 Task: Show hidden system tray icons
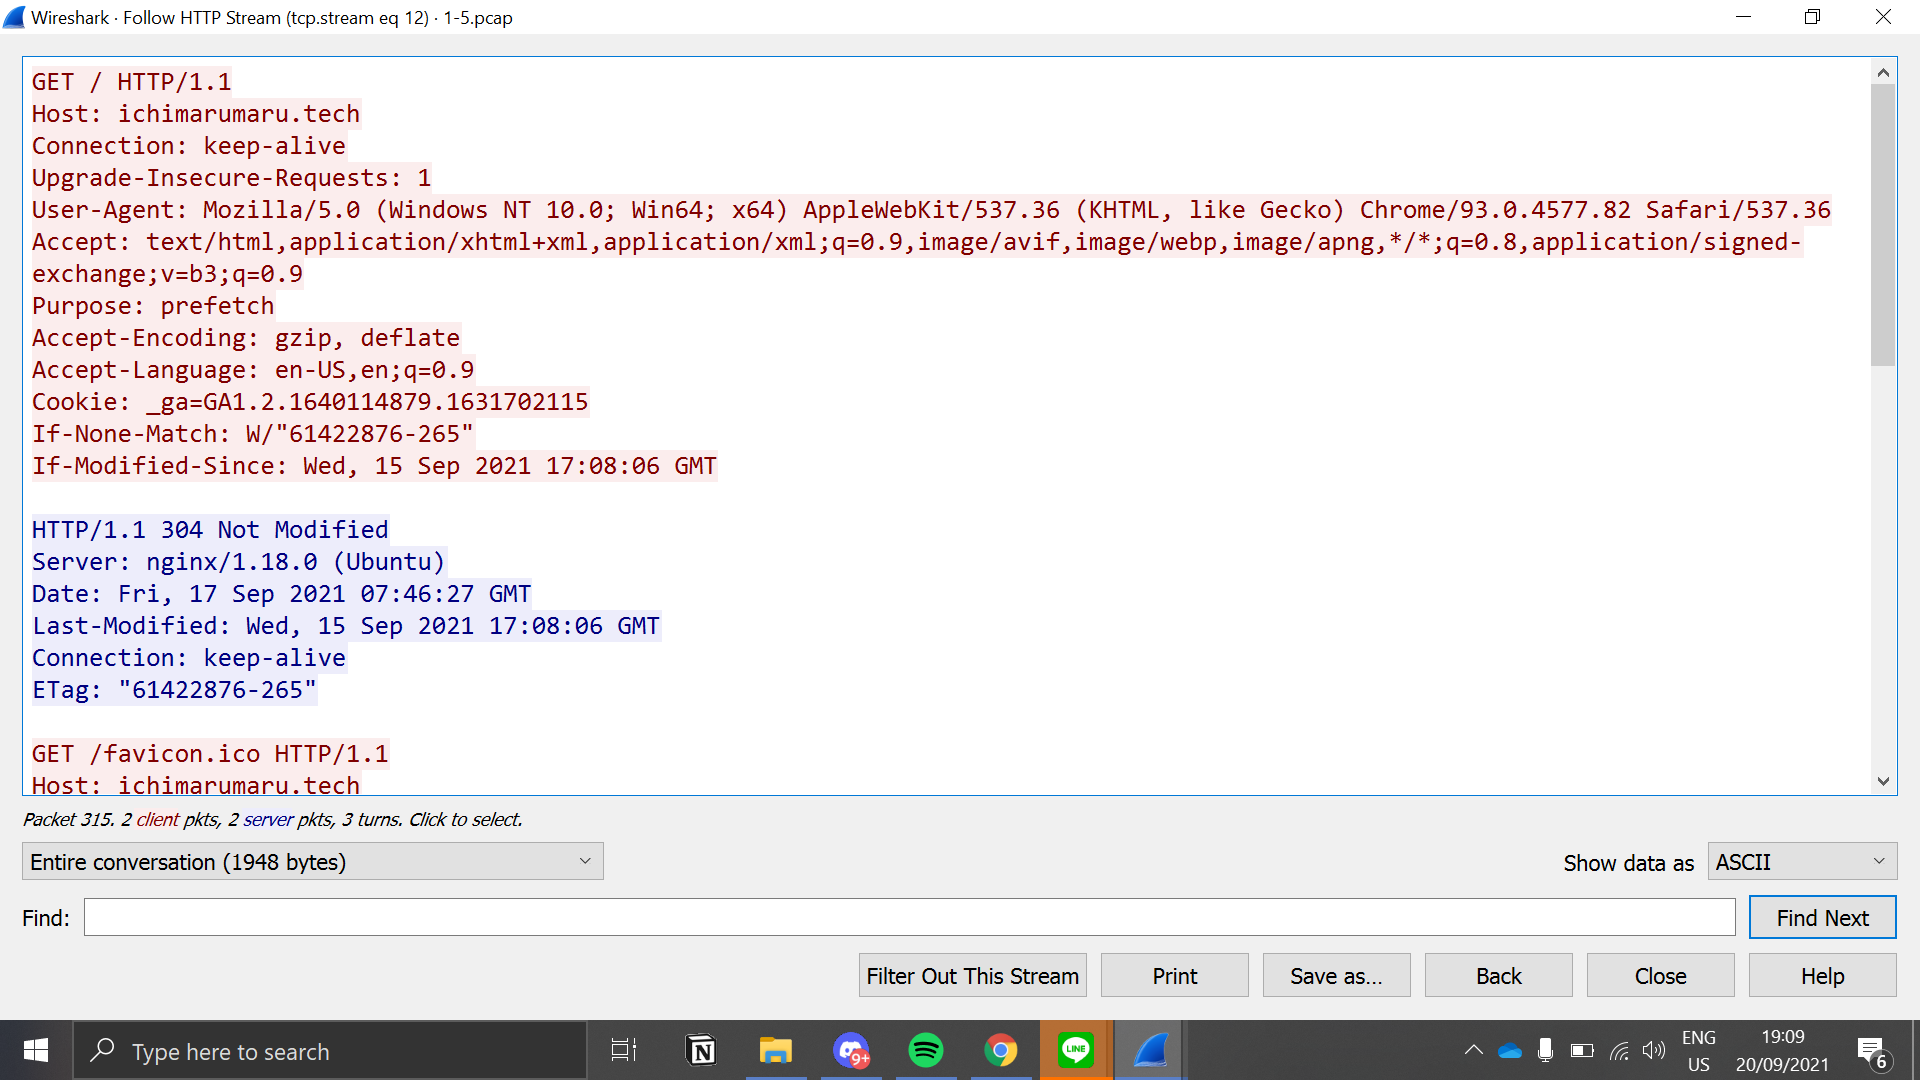point(1473,1051)
